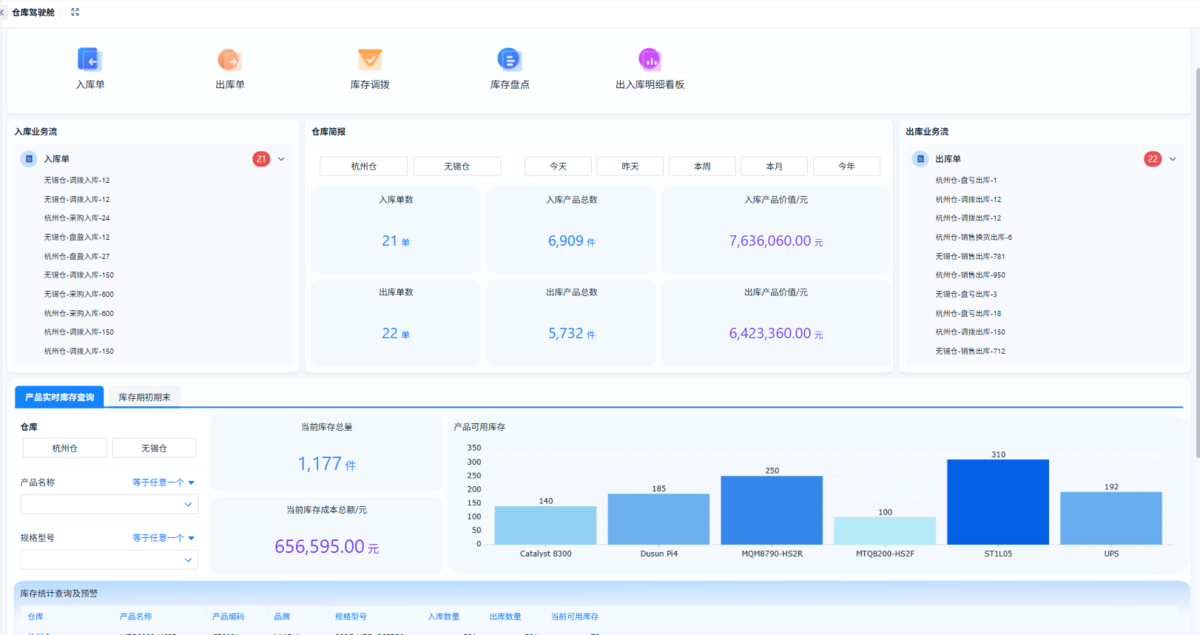Open 产品名称 等于任意一个 condition dropdown
Screen dimensions: 1200x635
pos(163,482)
